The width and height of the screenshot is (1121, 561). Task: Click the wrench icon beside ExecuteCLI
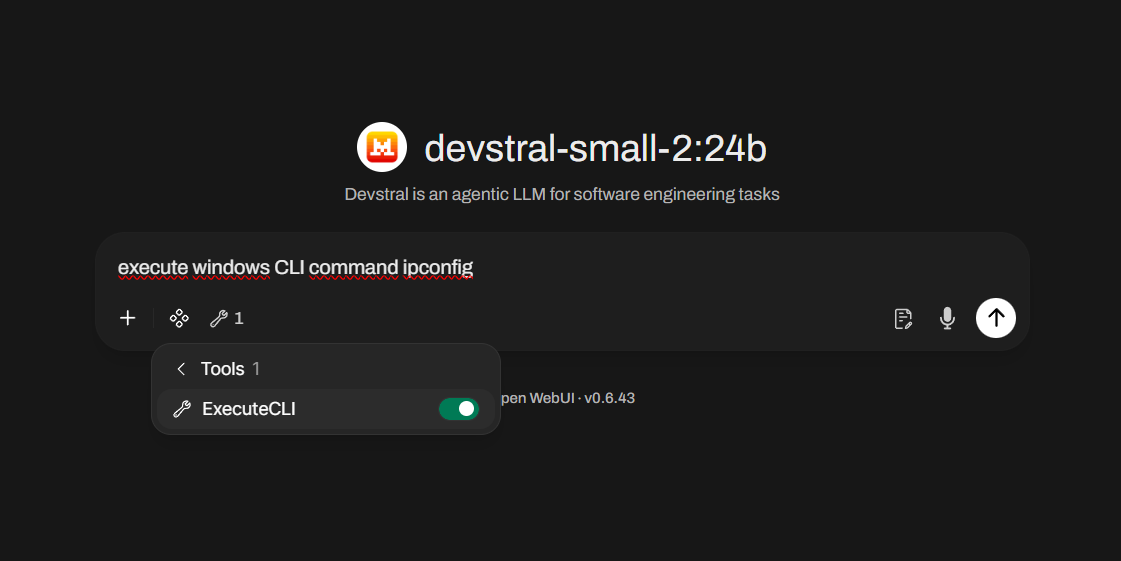pyautogui.click(x=181, y=409)
